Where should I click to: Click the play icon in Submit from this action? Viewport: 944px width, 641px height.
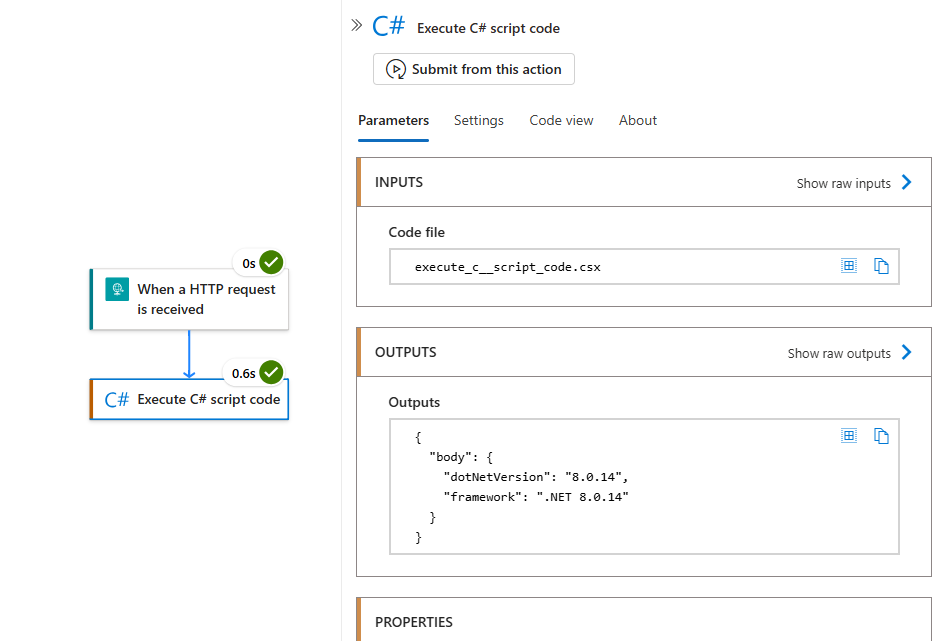(397, 69)
